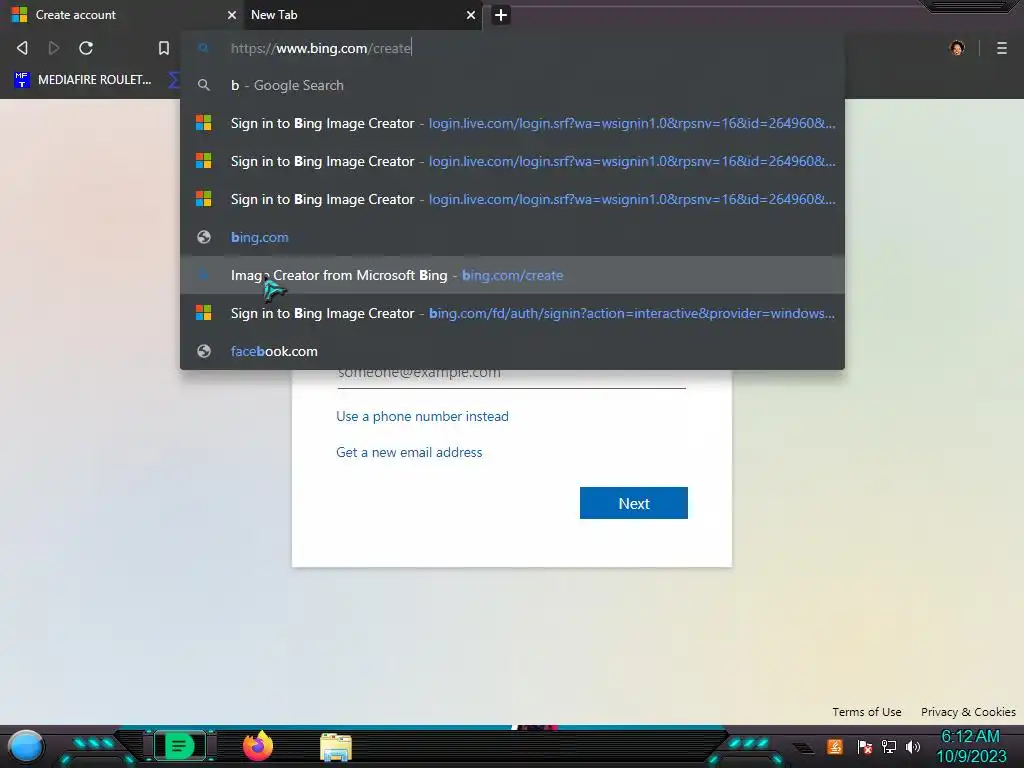
Task: Click the MFT favicon in bookmarks bar
Action: (22, 80)
